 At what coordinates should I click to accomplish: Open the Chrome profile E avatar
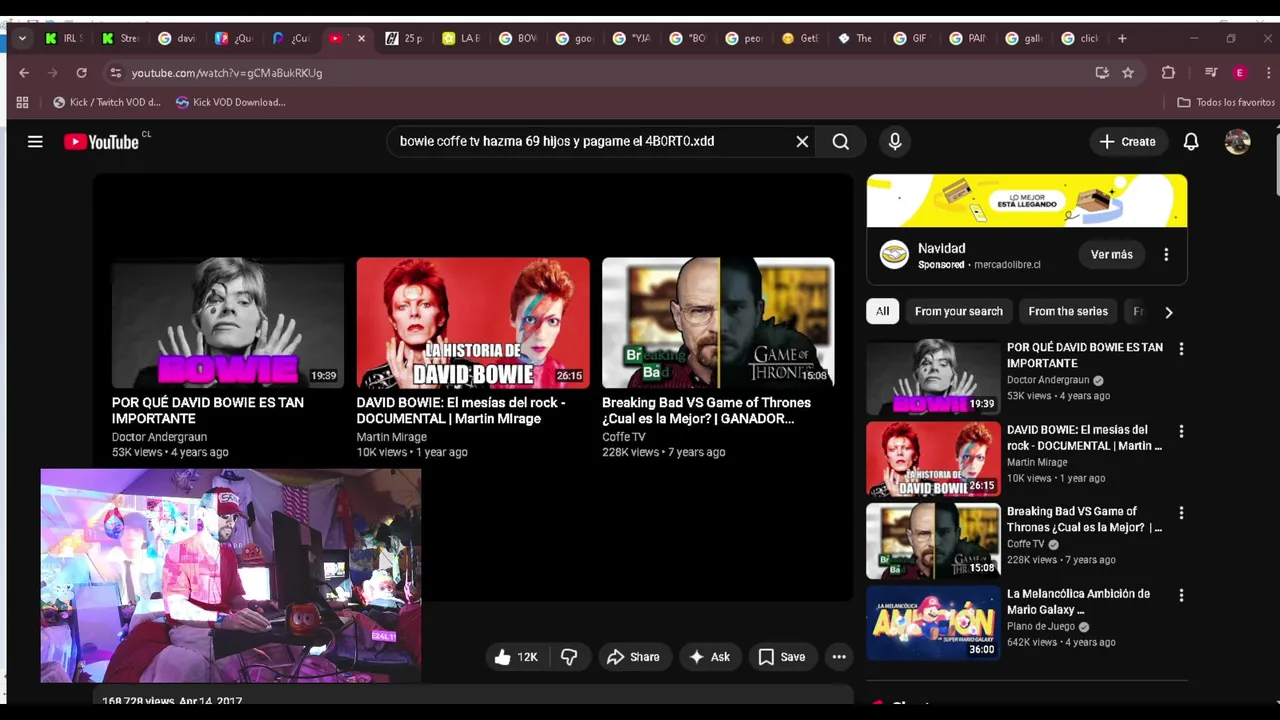coord(1240,73)
